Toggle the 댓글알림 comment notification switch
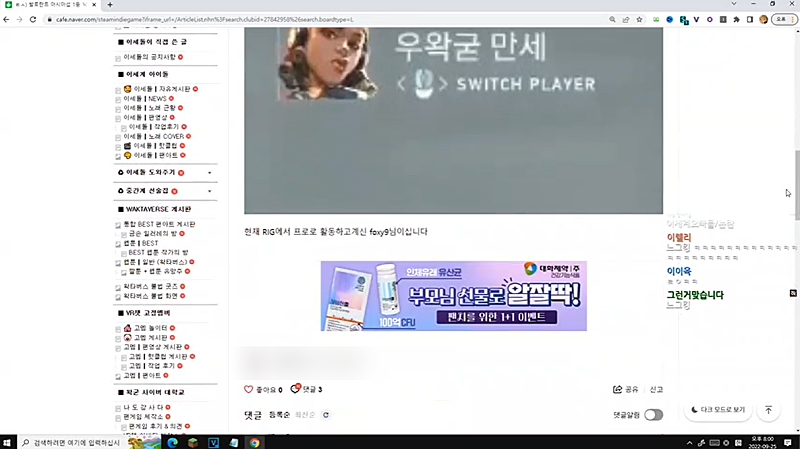Screen dimensions: 800x449 pos(653,415)
